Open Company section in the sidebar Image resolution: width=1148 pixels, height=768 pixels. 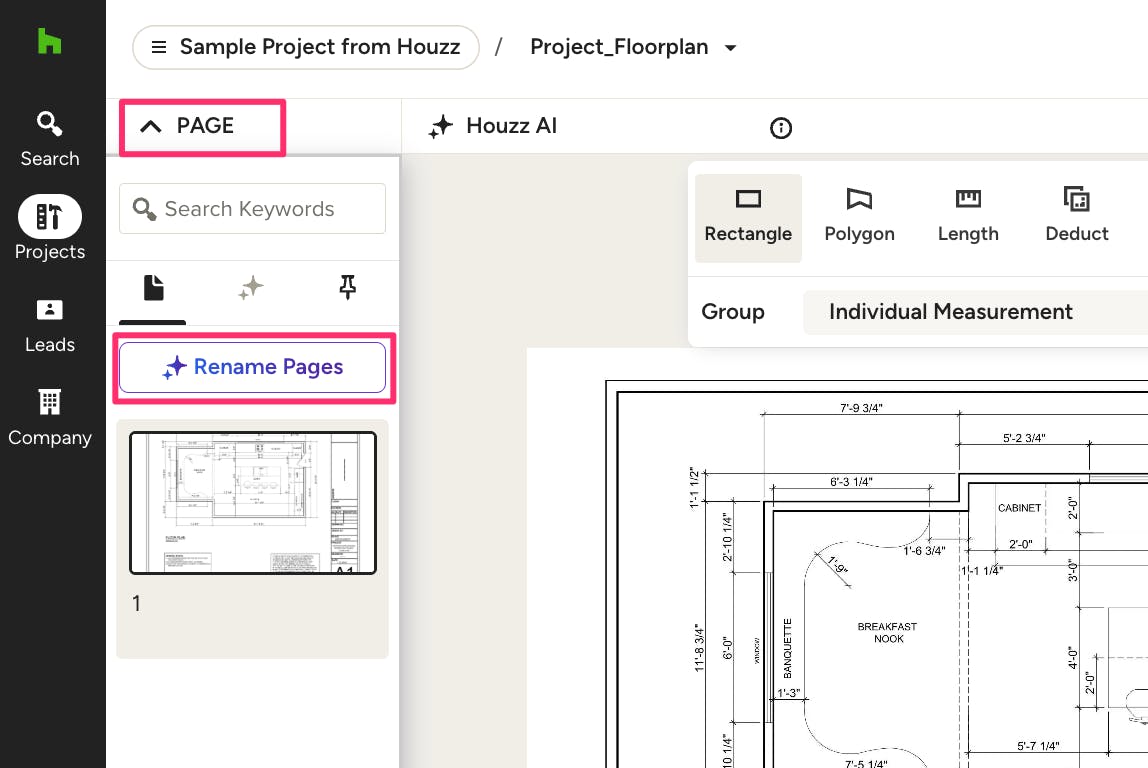click(50, 418)
